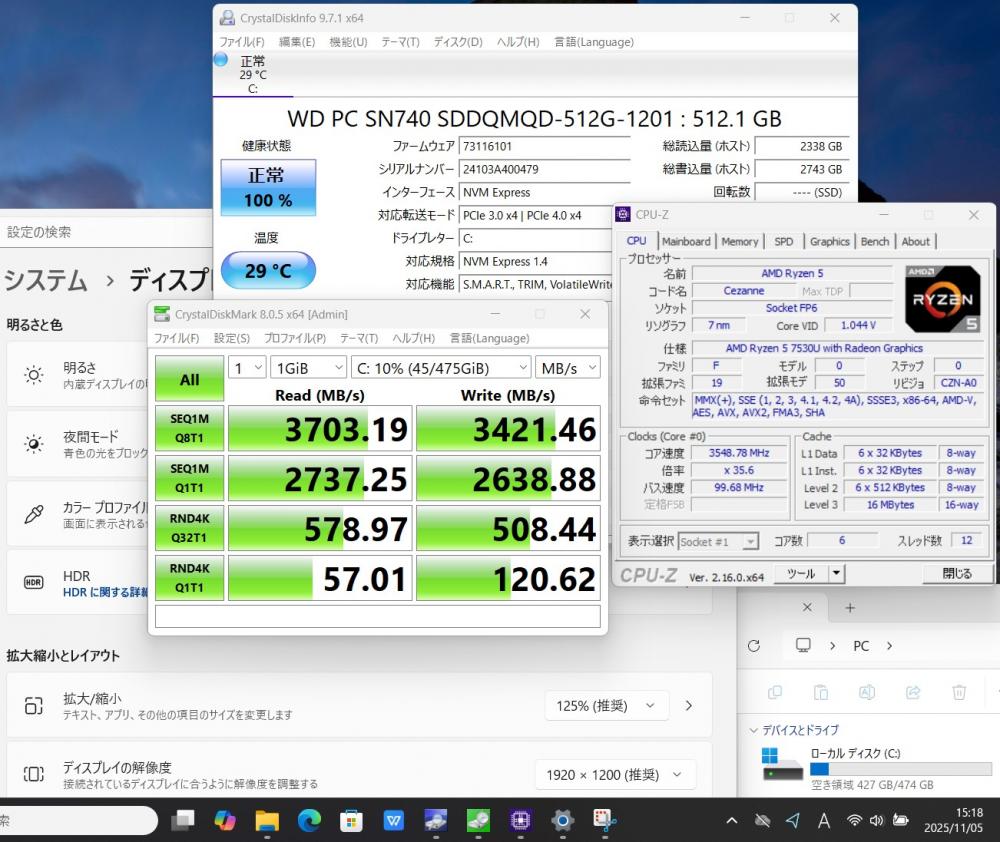Click the blue disk health status circle
The height and width of the screenshot is (842, 1000).
pyautogui.click(x=221, y=60)
